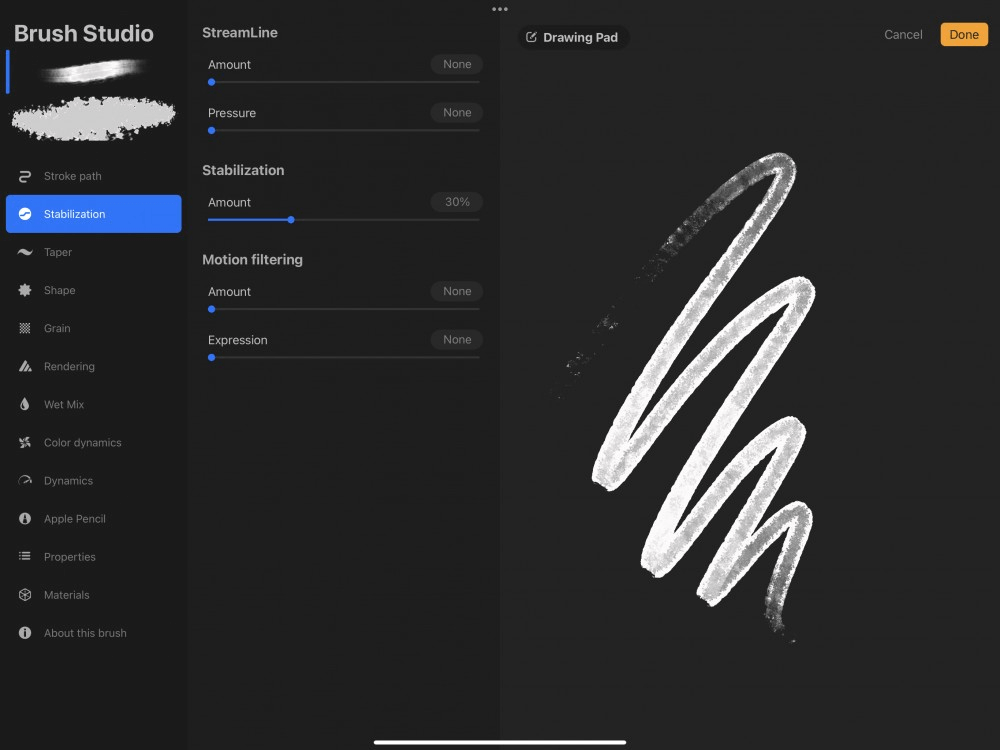Image resolution: width=1000 pixels, height=750 pixels.
Task: Click the Taper wave icon
Action: [25, 252]
